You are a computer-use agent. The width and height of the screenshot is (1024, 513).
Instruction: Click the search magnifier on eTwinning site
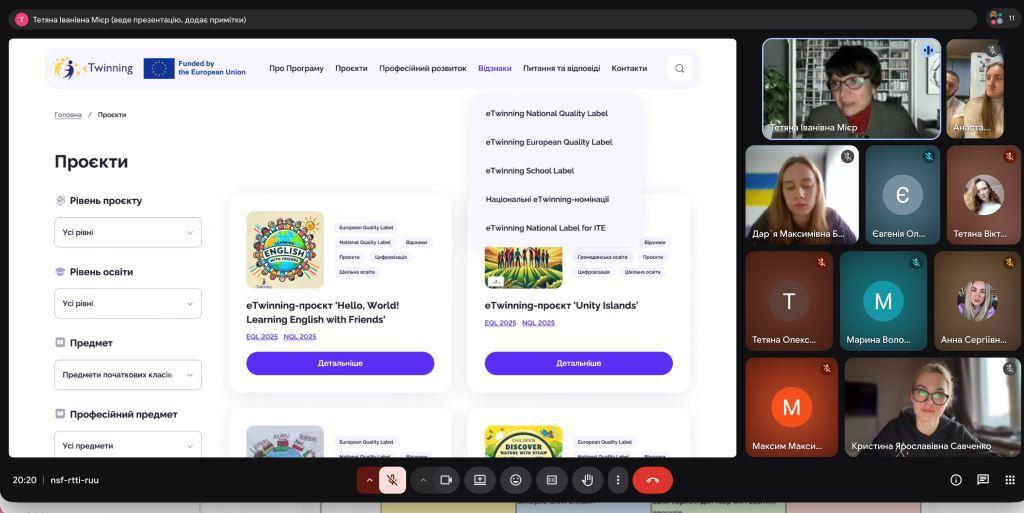[x=679, y=69]
